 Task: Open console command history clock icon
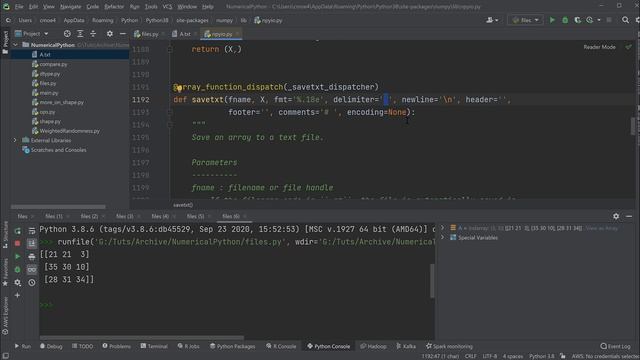pos(32,282)
